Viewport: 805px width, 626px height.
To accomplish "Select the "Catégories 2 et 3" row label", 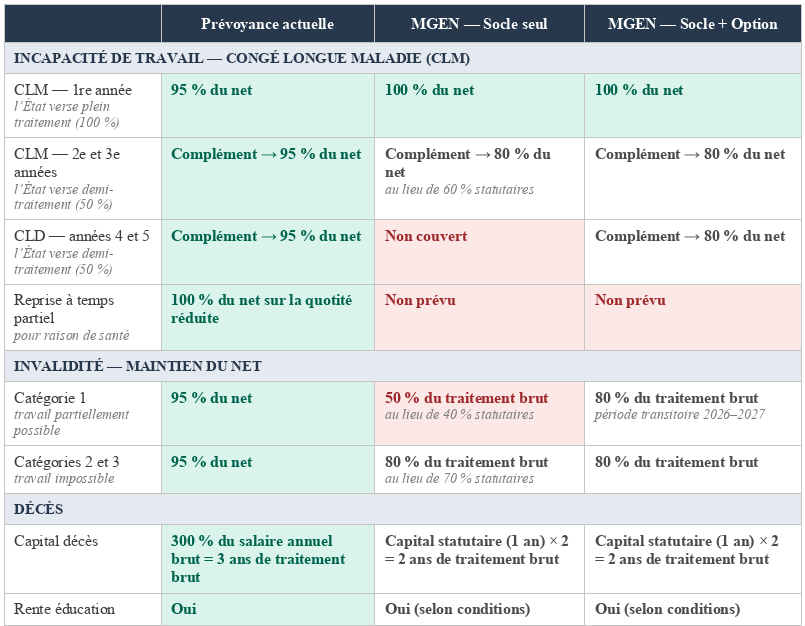I will (x=66, y=462).
